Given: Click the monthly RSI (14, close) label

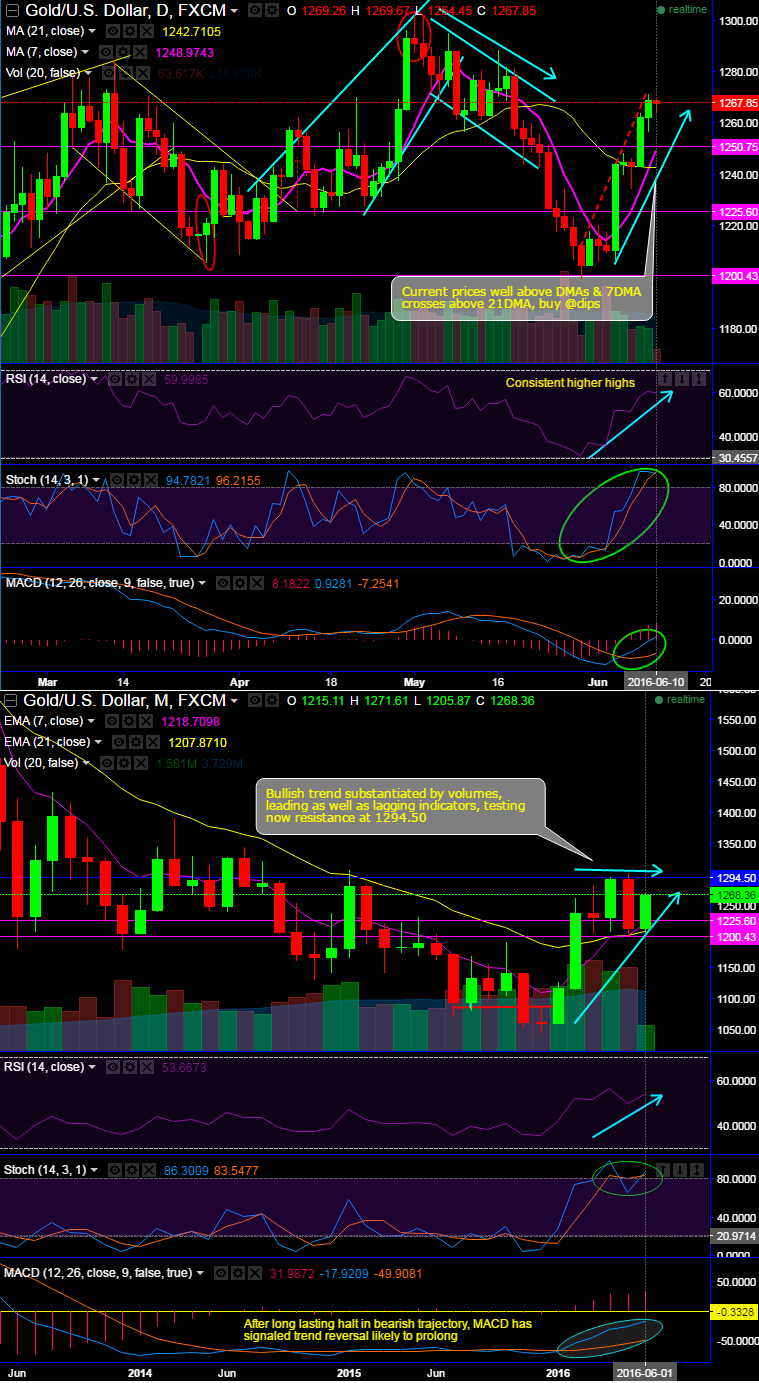Looking at the screenshot, I should pyautogui.click(x=46, y=1067).
